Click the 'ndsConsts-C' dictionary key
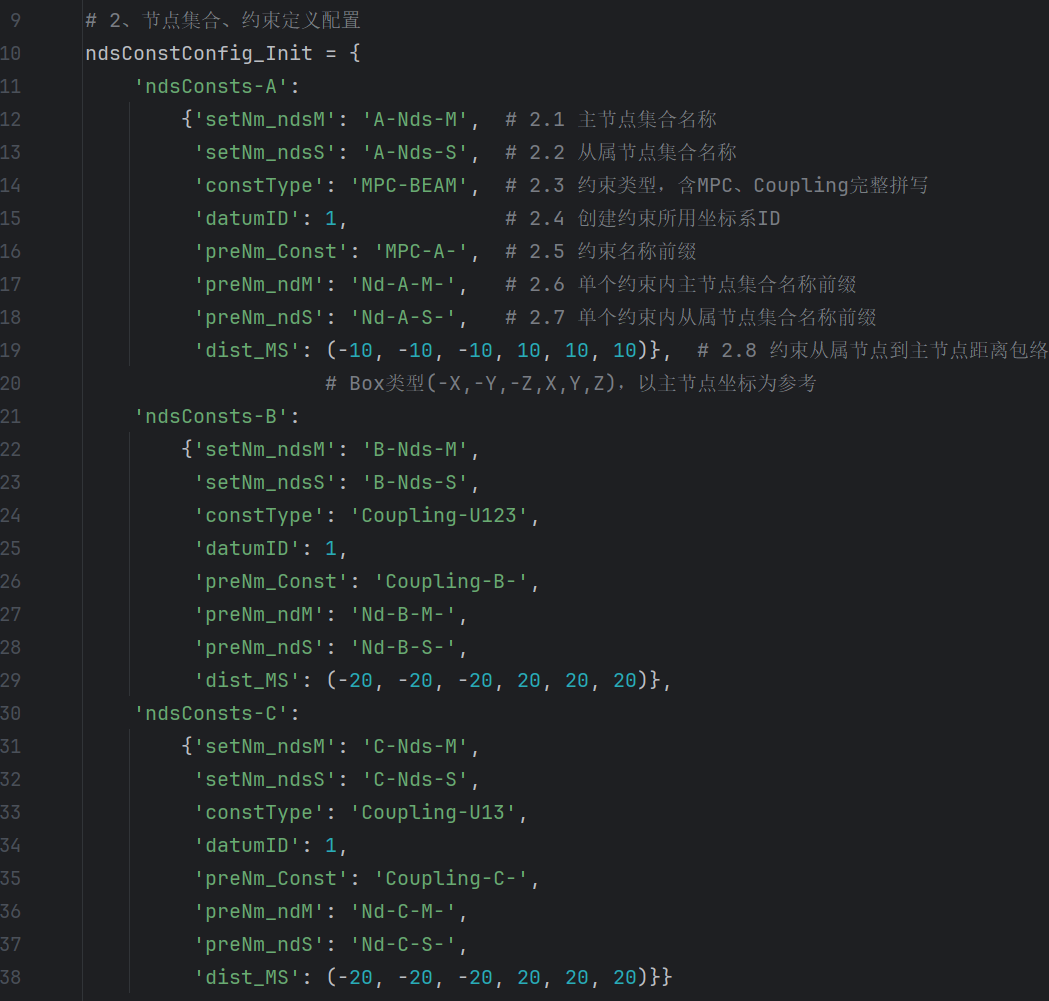Image resolution: width=1049 pixels, height=1001 pixels. [211, 713]
